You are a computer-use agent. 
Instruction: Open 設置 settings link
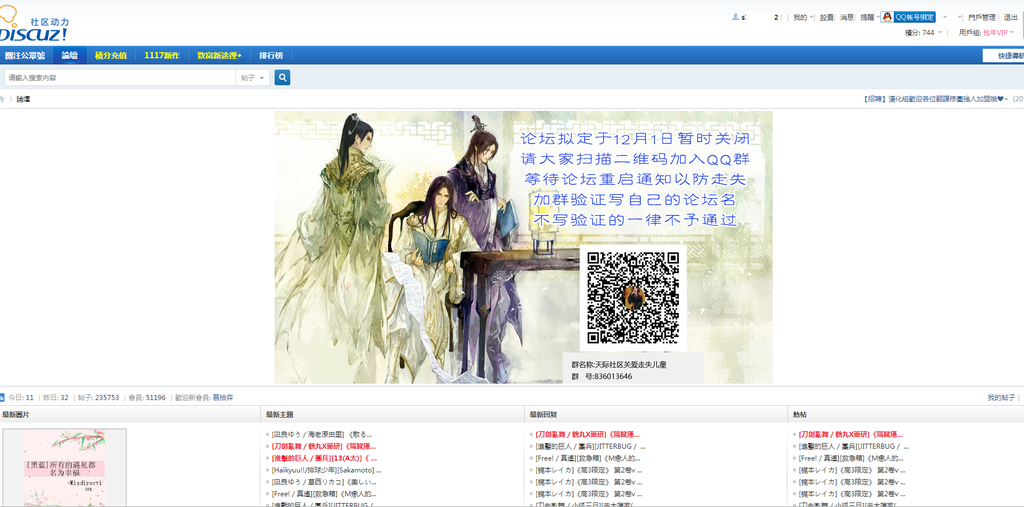click(827, 18)
